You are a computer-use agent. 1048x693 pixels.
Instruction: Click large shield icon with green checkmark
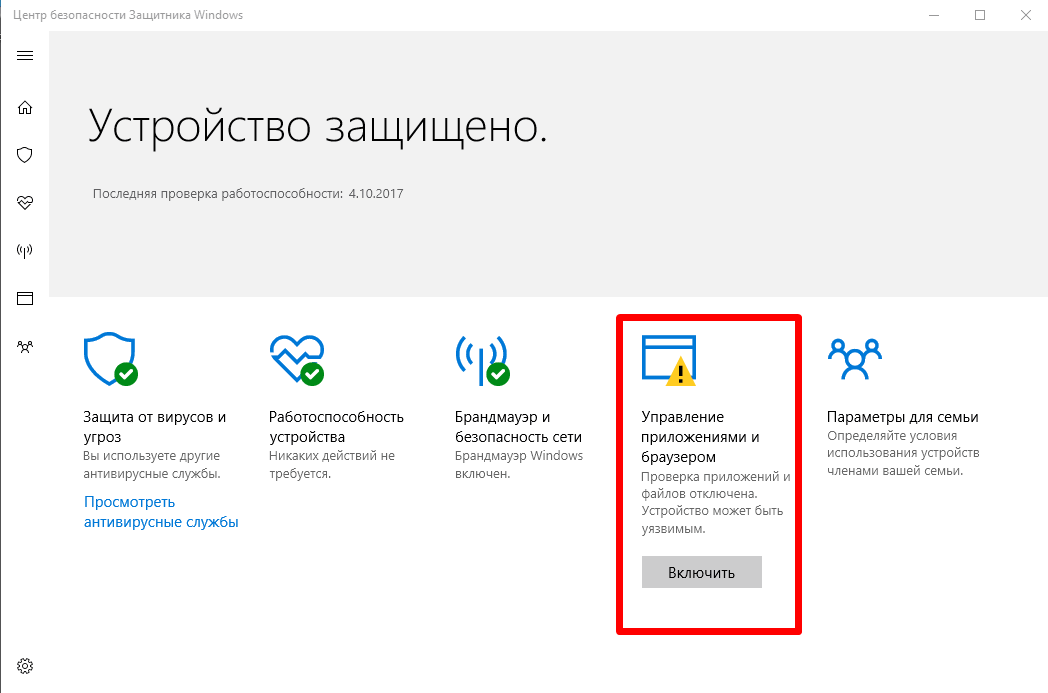coord(110,360)
